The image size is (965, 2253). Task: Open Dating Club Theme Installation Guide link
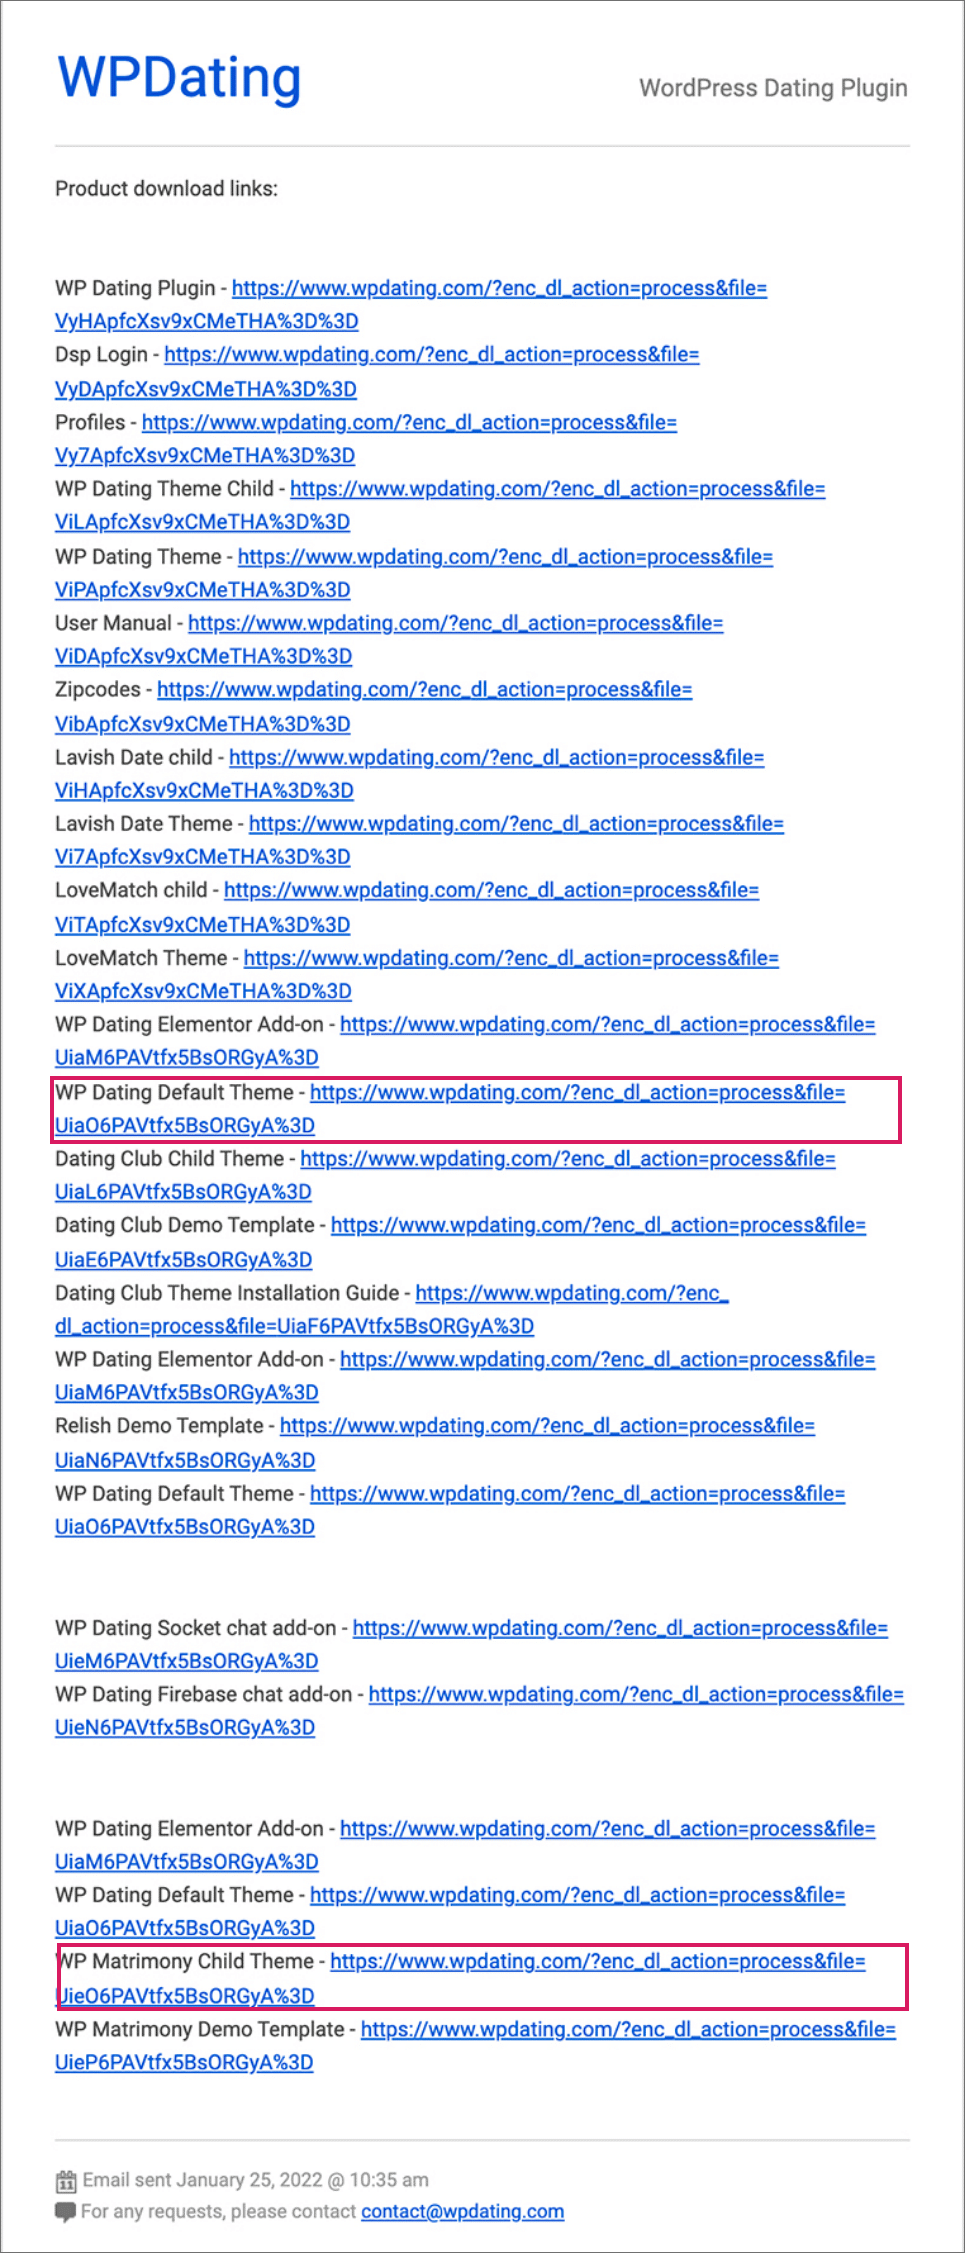click(x=572, y=1293)
